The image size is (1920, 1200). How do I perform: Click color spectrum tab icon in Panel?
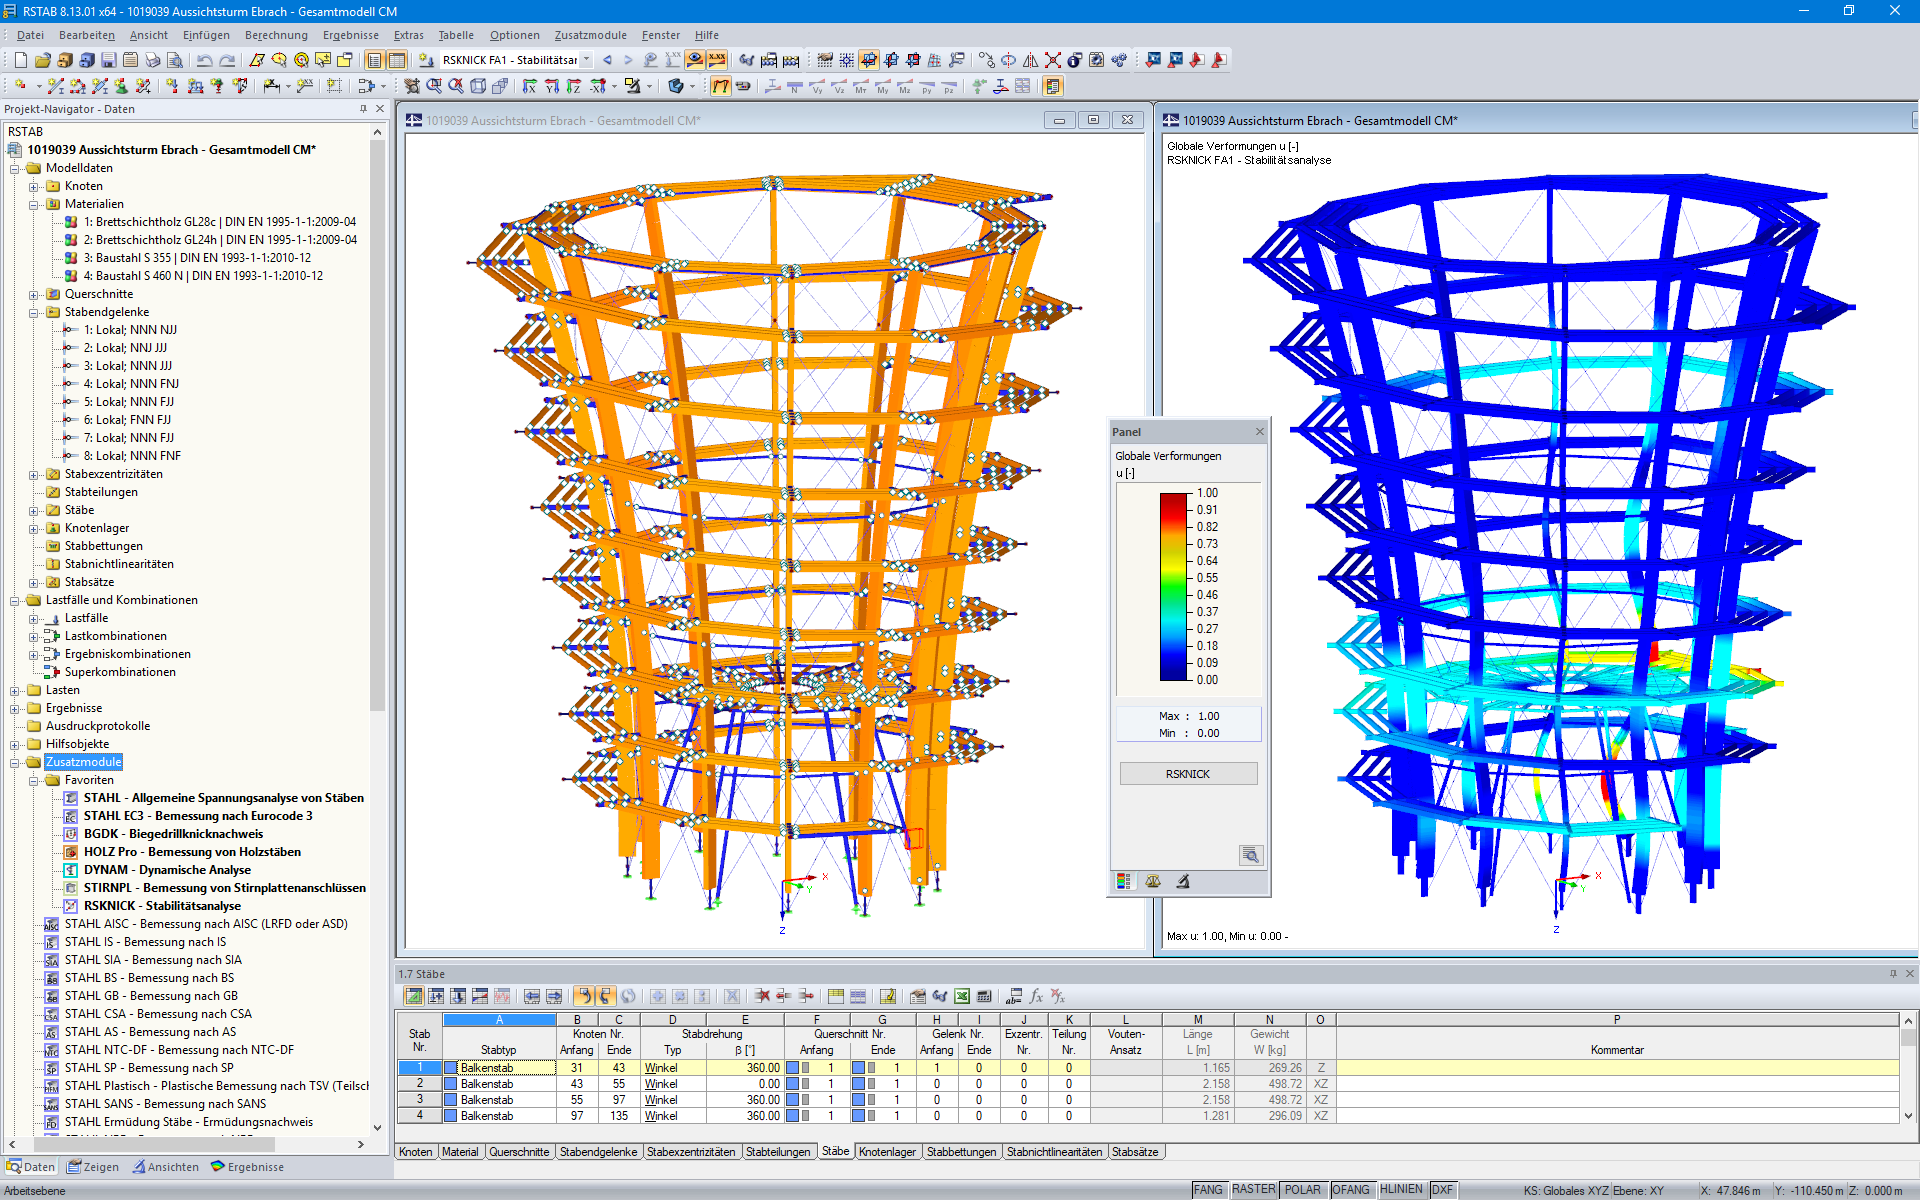pos(1124,882)
